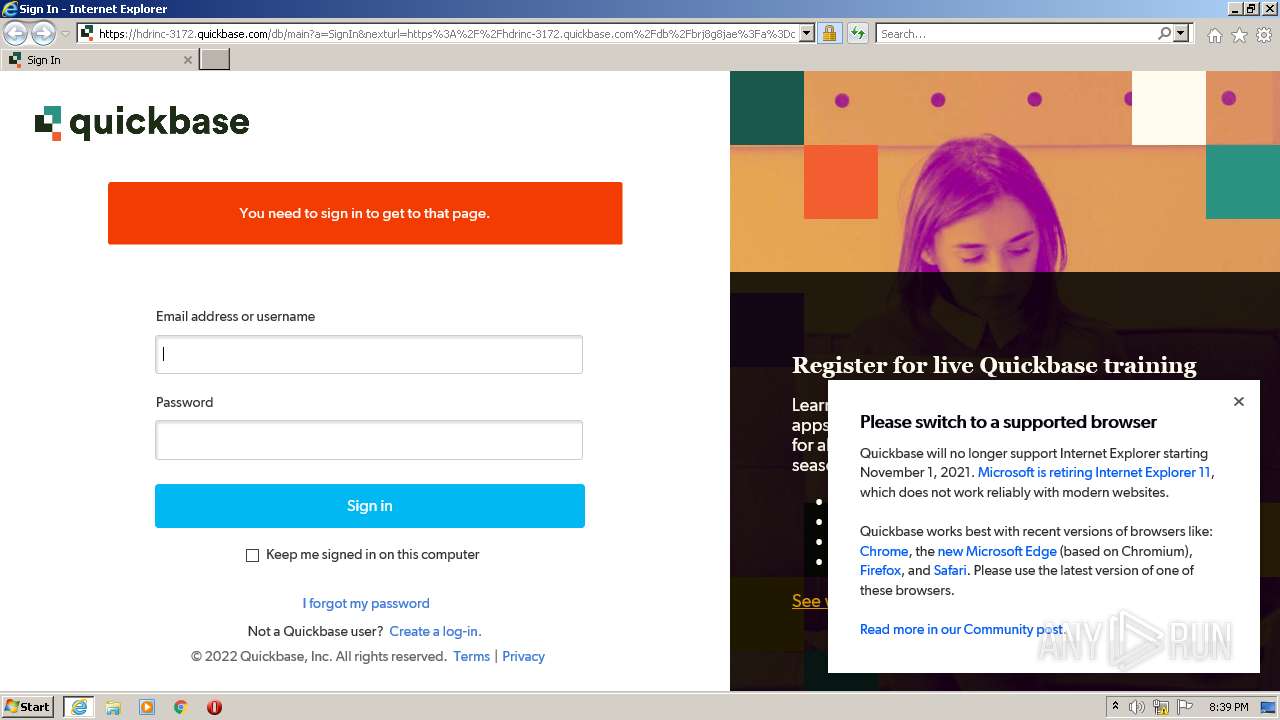Screen dimensions: 1280x720
Task: Open a new blank tab
Action: pos(215,60)
